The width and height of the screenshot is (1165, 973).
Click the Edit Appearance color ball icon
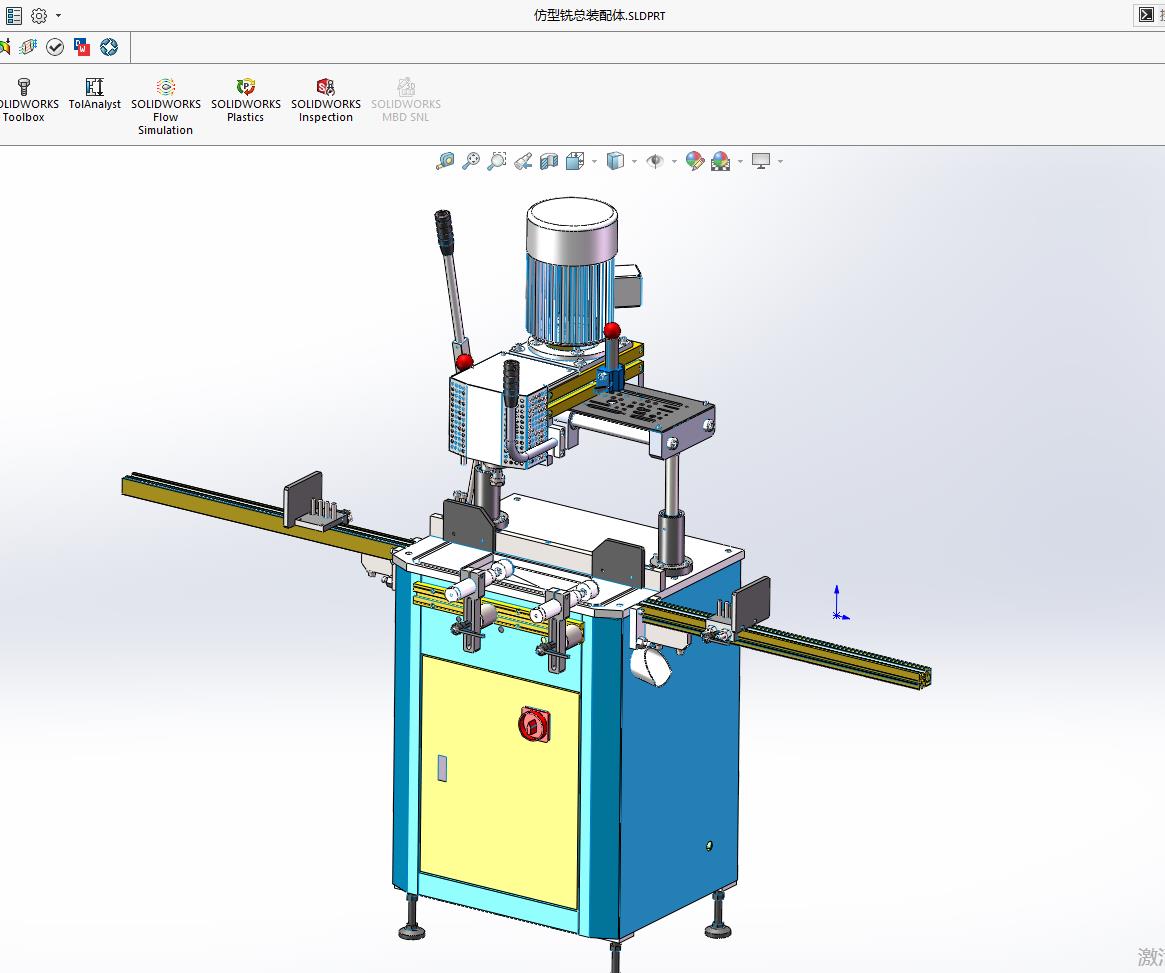point(695,161)
